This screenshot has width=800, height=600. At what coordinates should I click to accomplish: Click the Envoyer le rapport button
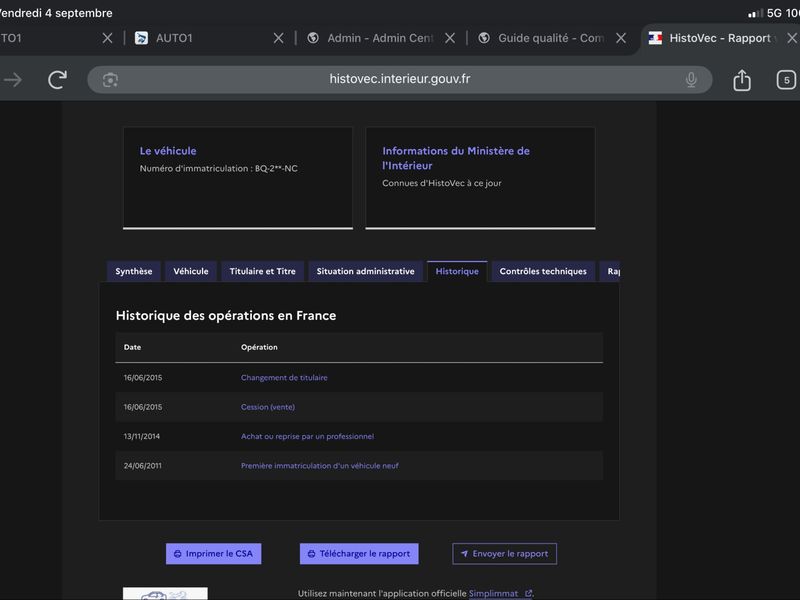click(x=505, y=554)
